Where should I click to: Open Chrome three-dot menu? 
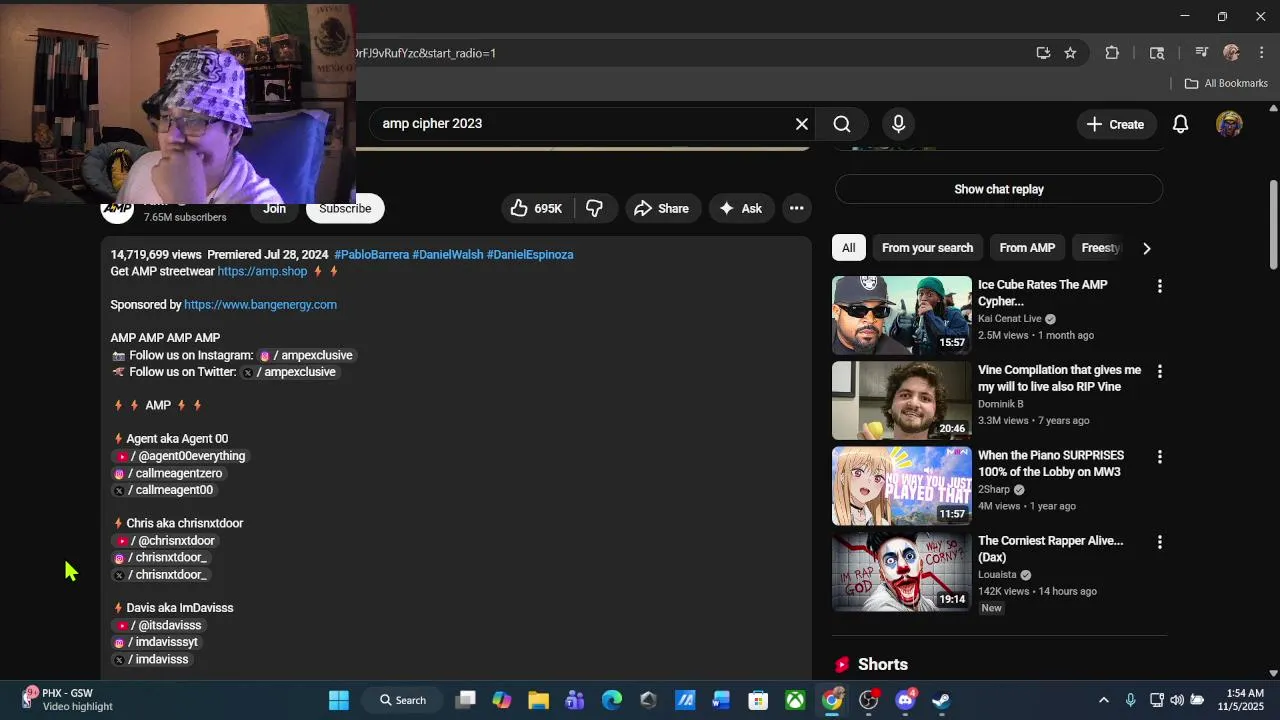point(1260,53)
